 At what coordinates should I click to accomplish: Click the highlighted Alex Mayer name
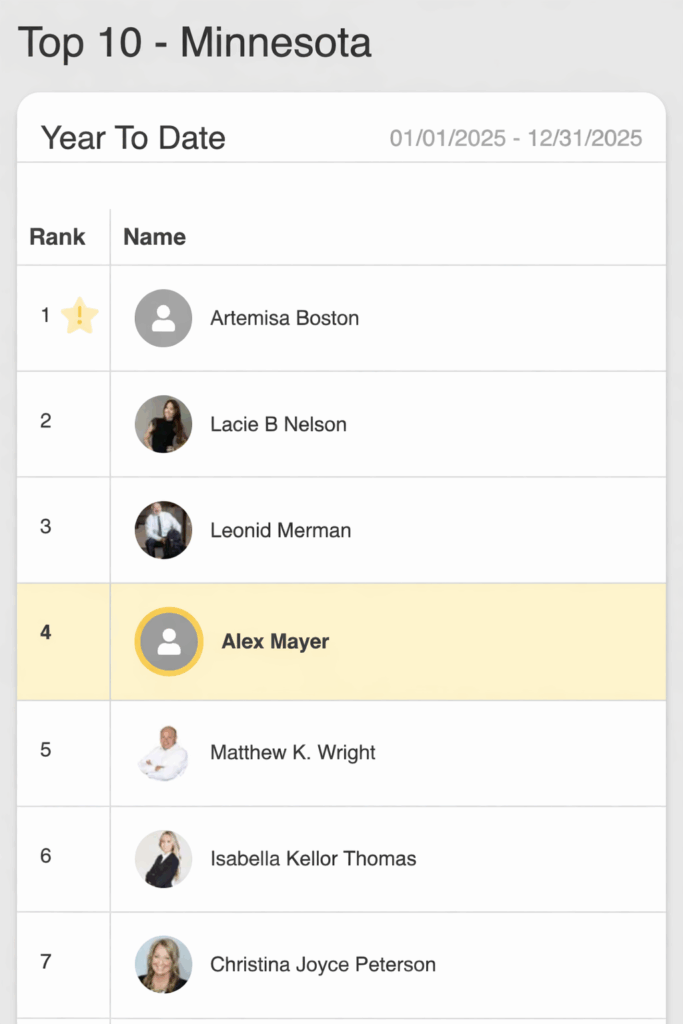click(x=275, y=642)
